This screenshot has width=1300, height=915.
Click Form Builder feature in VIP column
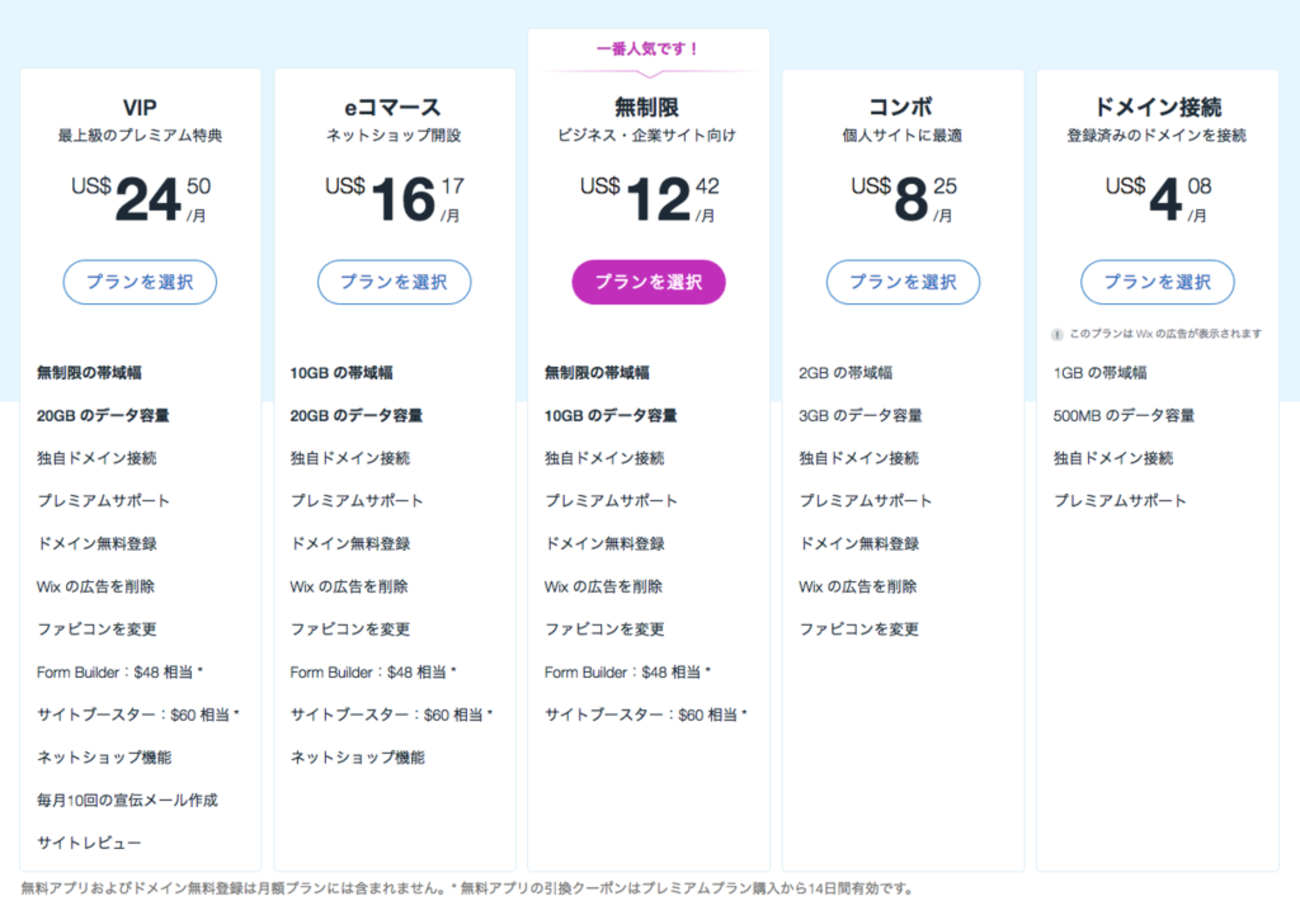click(x=126, y=672)
